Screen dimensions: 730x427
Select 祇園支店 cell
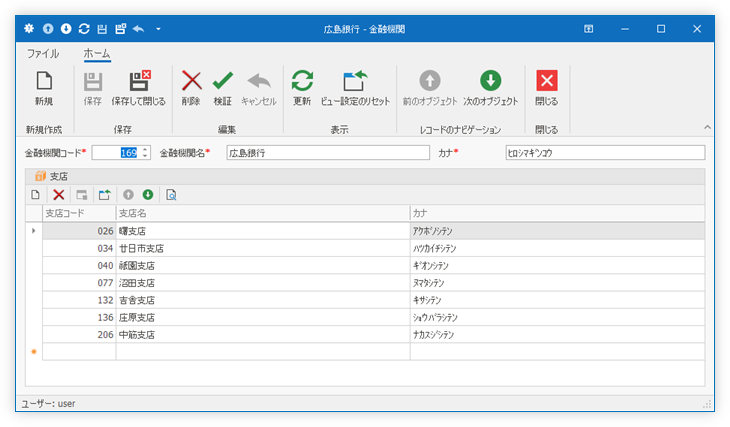263,265
